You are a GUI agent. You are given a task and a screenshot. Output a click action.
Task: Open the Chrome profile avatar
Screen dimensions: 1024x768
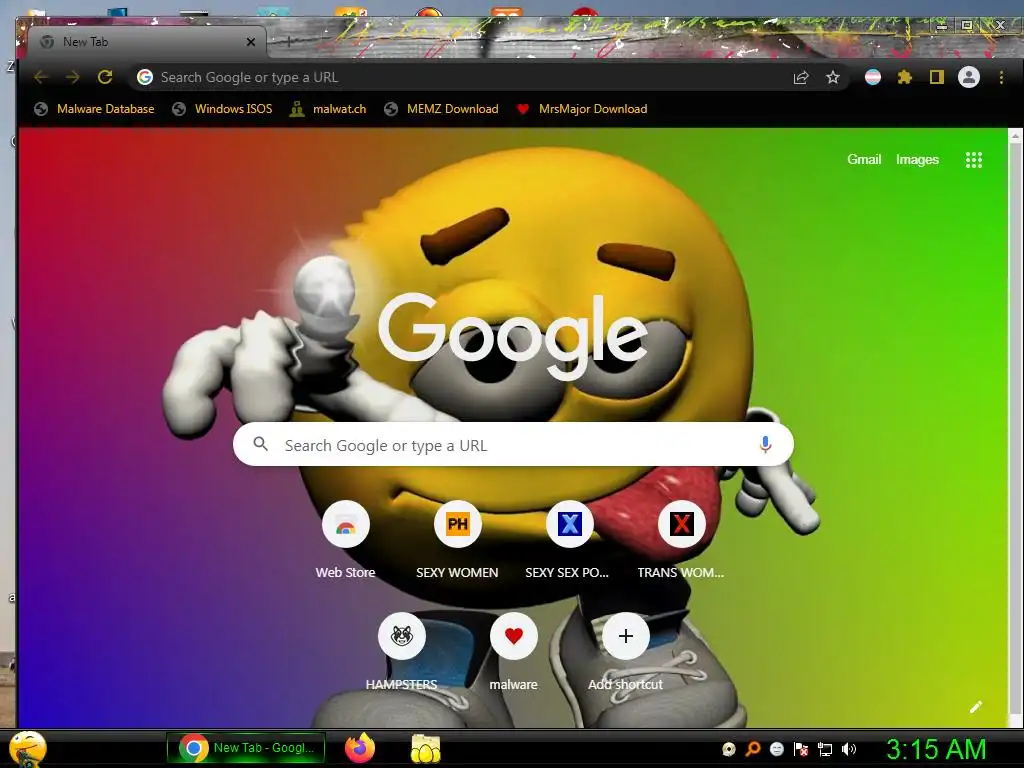968,77
